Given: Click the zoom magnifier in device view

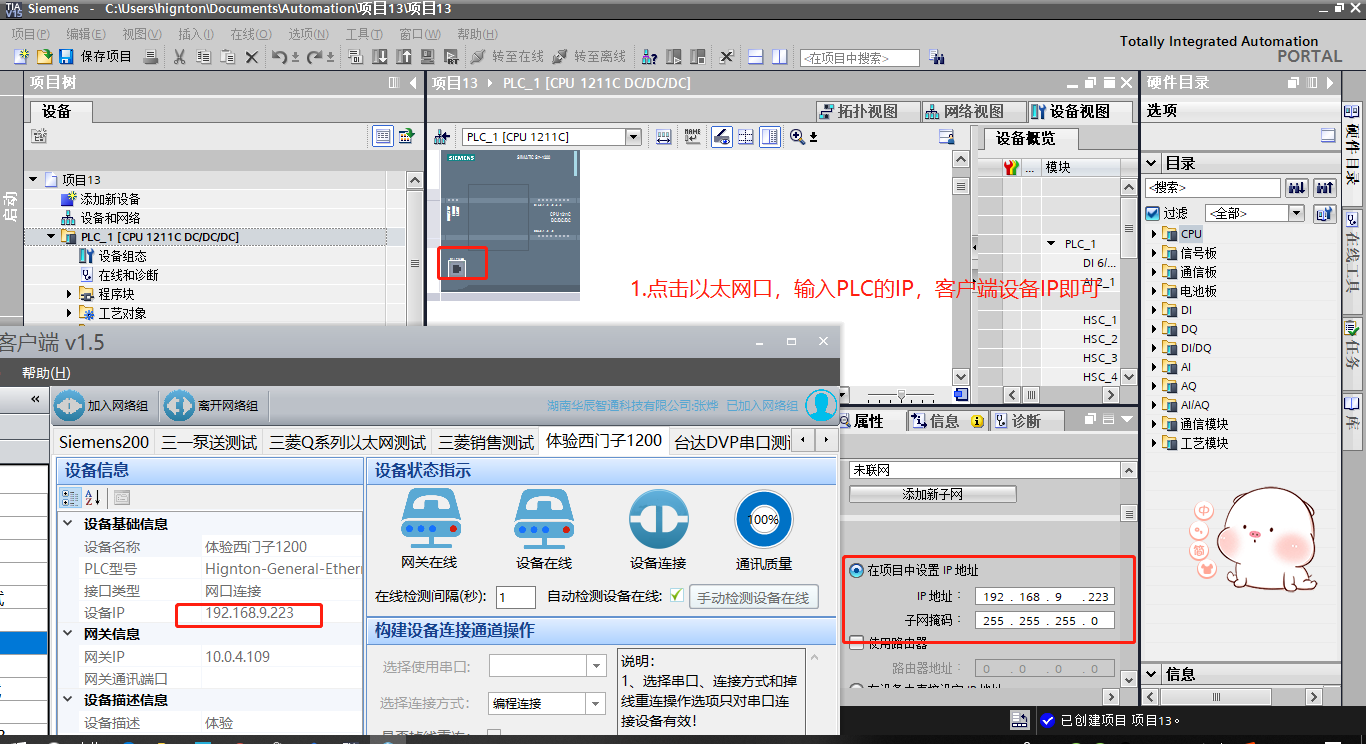Looking at the screenshot, I should tap(797, 137).
